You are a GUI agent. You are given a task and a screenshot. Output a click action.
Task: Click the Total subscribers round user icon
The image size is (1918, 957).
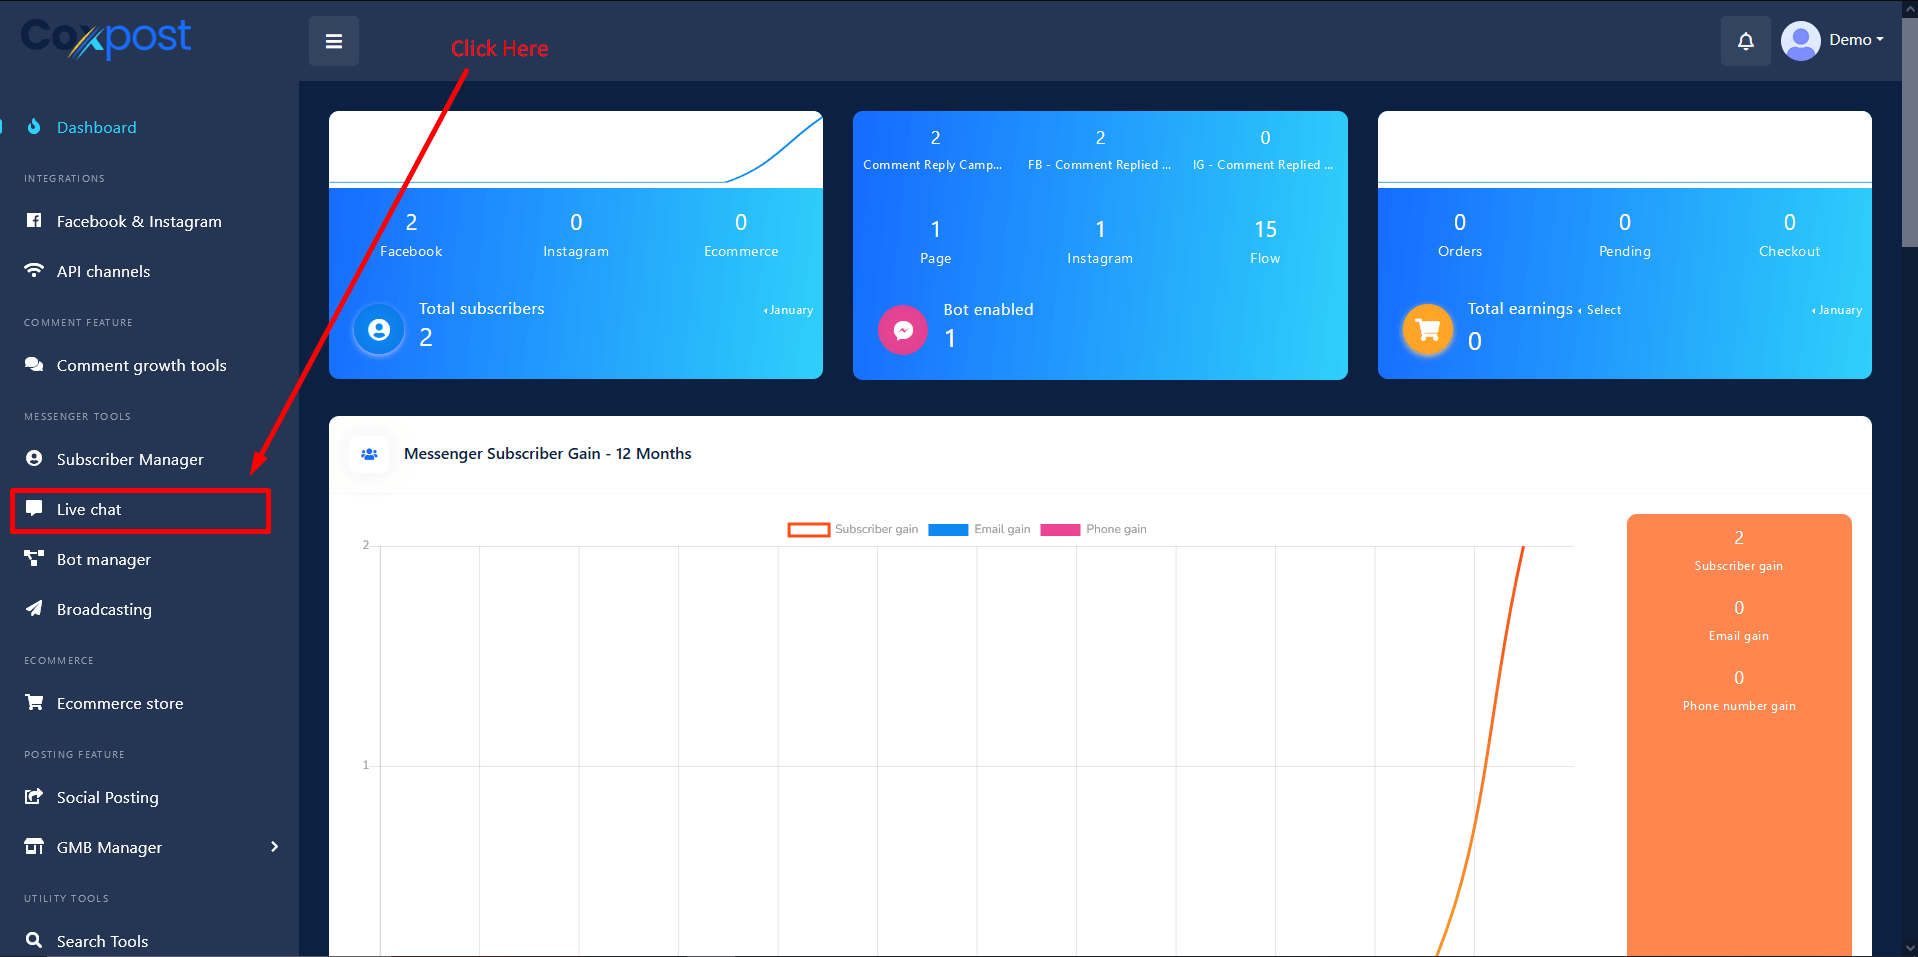tap(379, 329)
